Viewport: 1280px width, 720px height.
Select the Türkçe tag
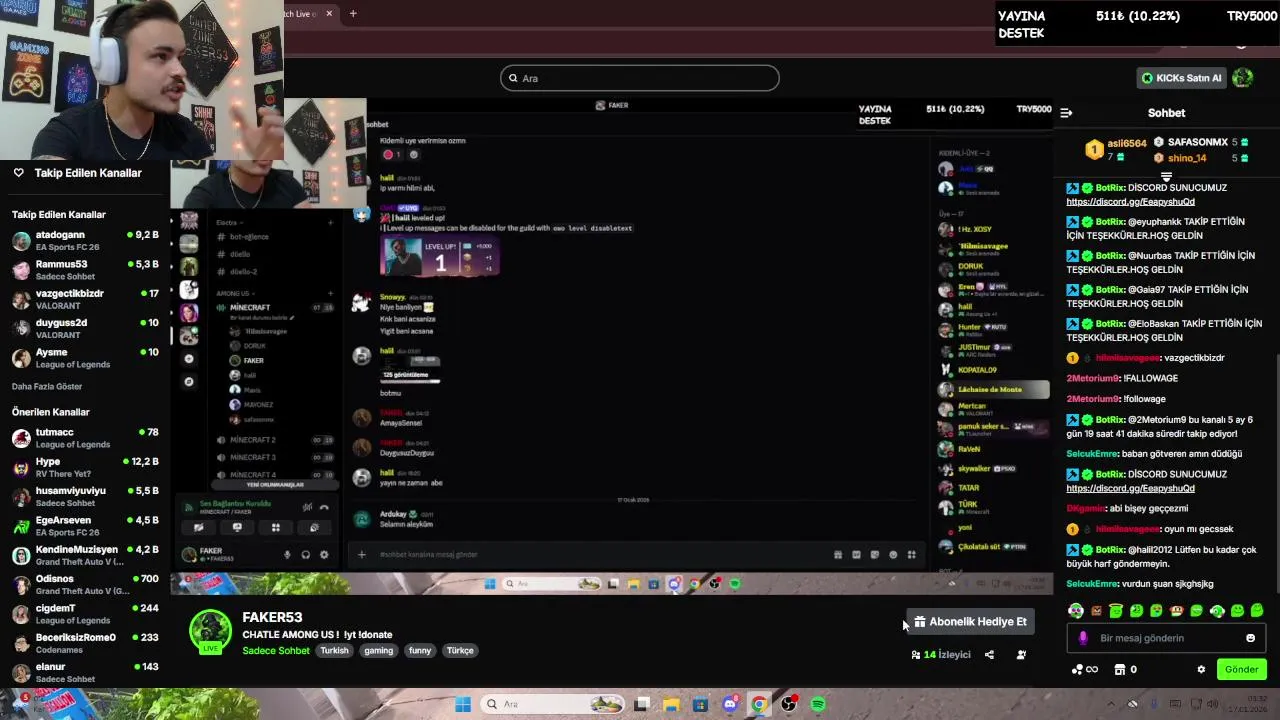tap(460, 650)
